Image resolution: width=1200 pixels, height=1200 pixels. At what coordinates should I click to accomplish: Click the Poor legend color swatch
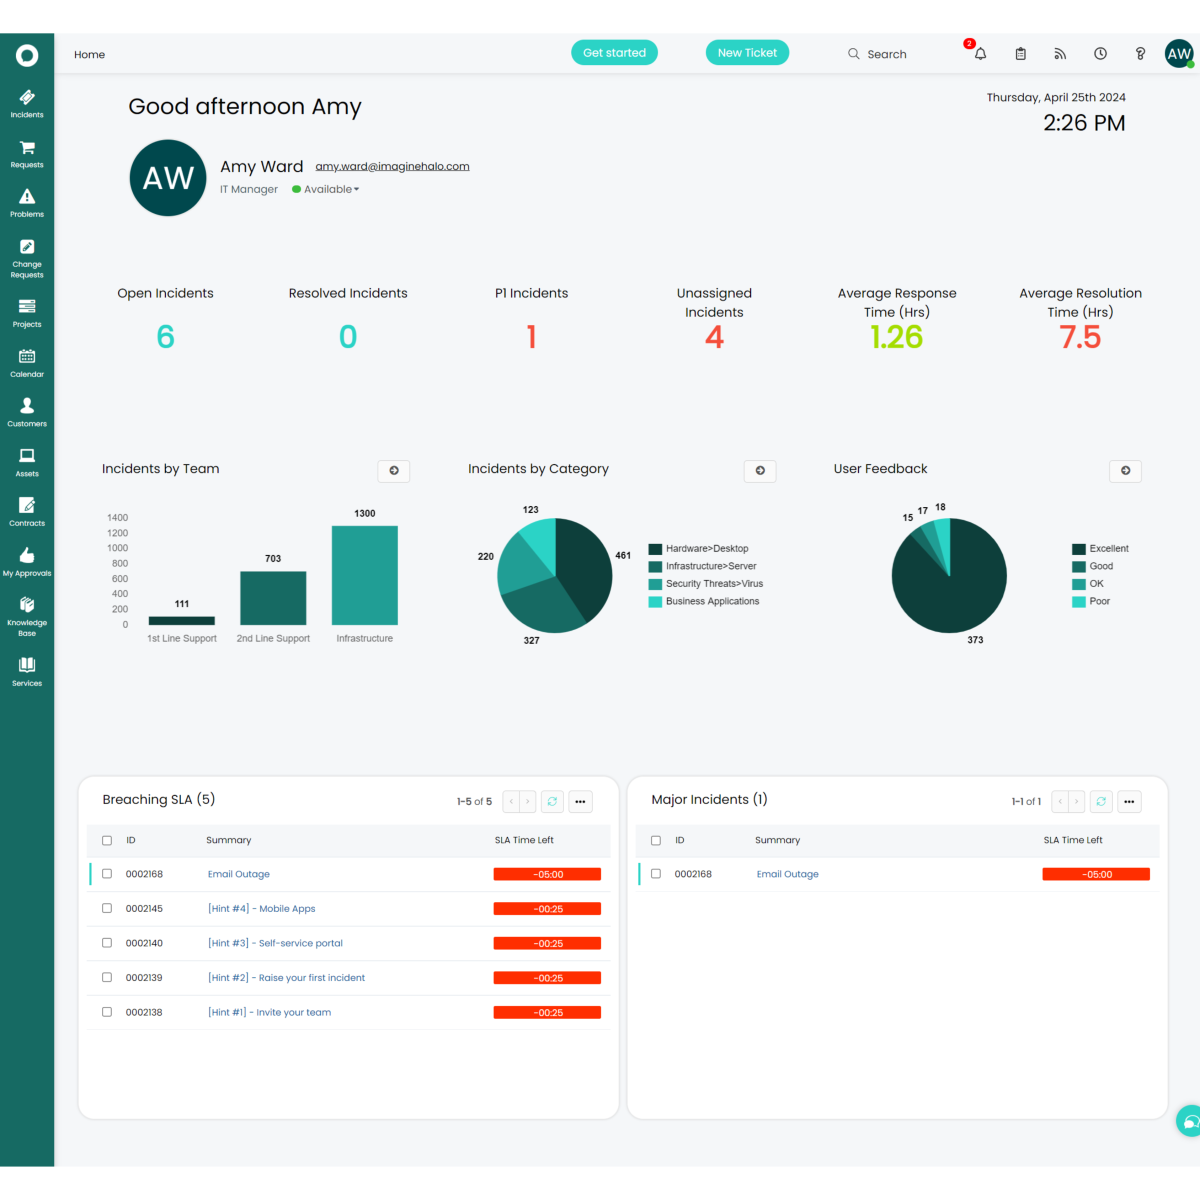click(1079, 601)
